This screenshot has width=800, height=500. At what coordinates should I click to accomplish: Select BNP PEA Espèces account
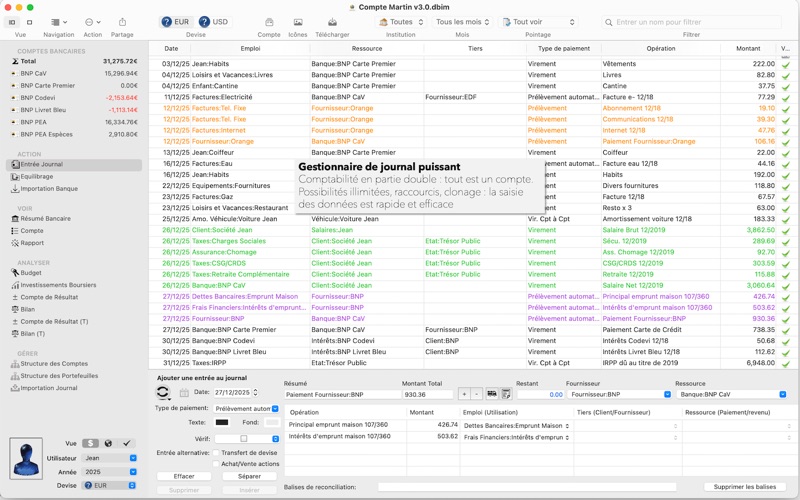click(x=74, y=135)
